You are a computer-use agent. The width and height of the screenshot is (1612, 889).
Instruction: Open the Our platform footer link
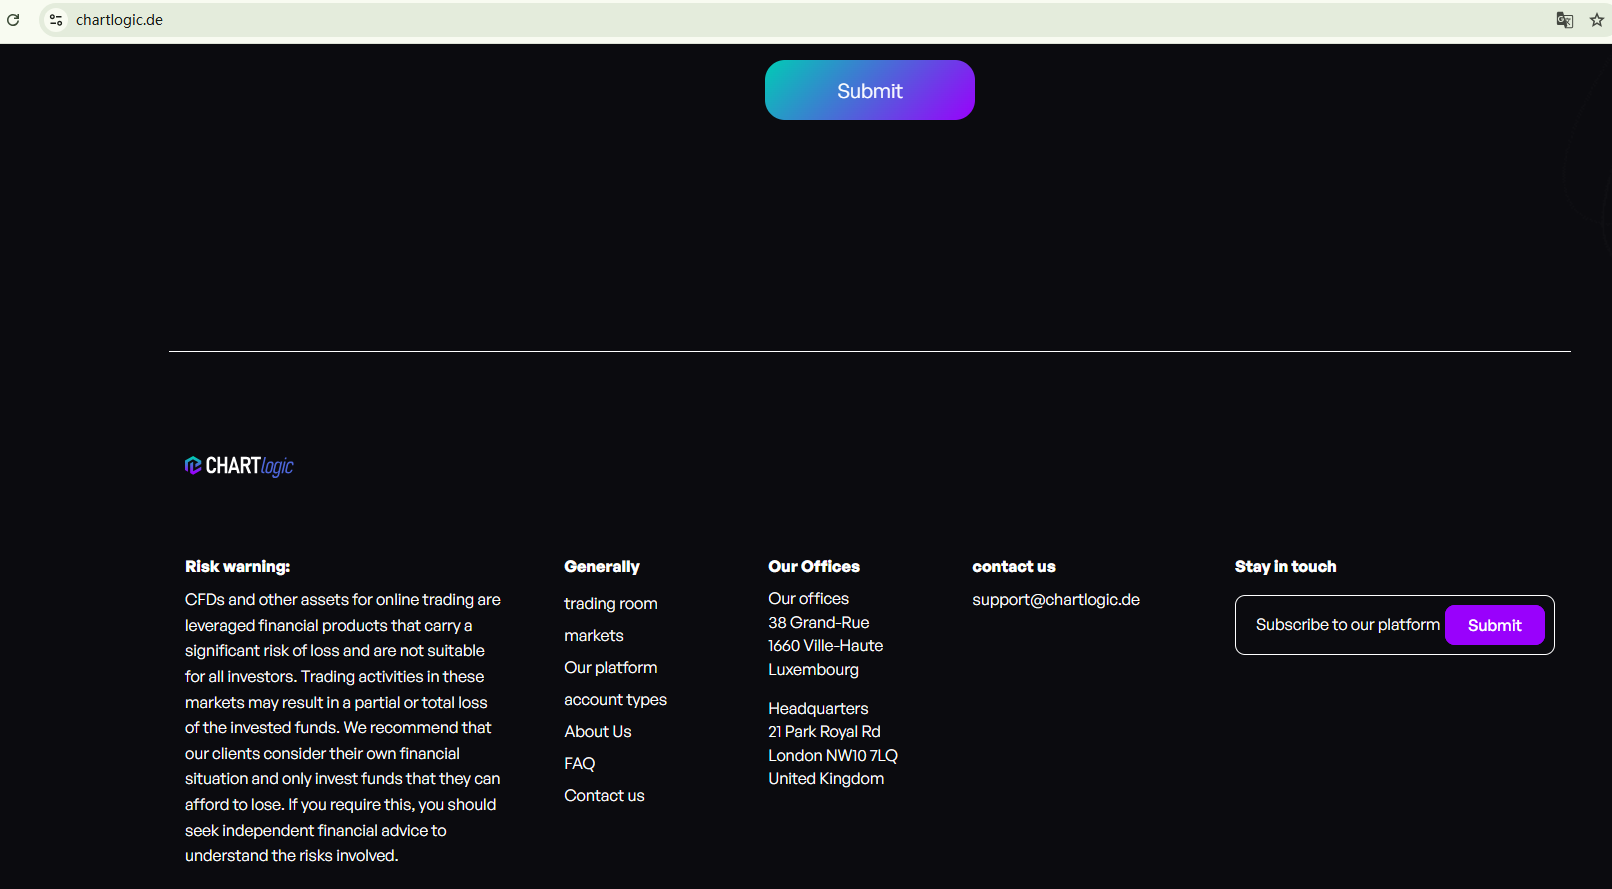610,668
